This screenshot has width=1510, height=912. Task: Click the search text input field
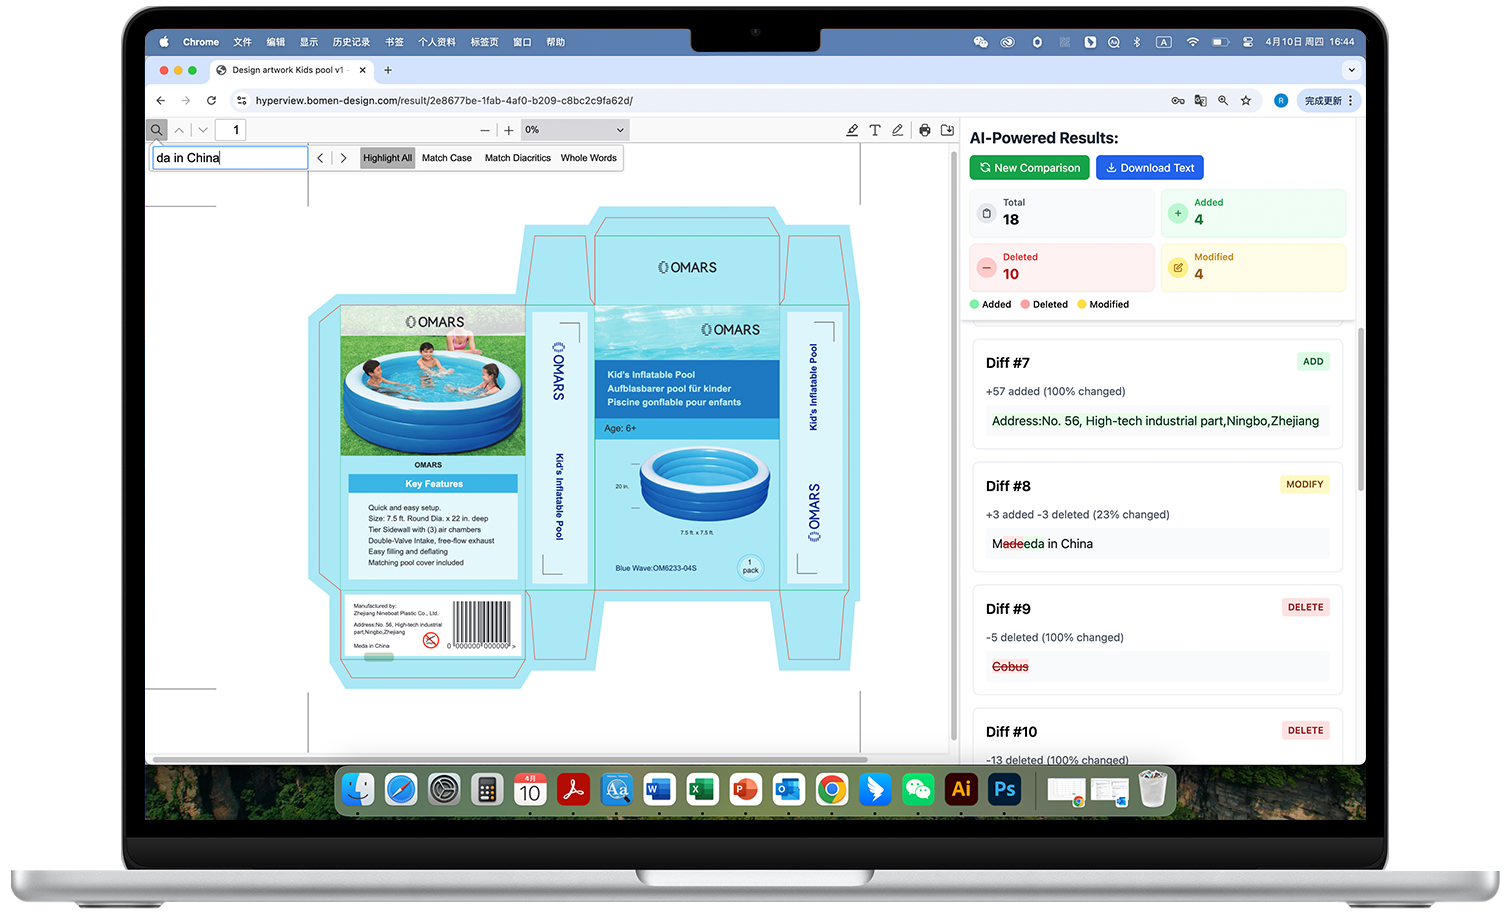pos(230,158)
